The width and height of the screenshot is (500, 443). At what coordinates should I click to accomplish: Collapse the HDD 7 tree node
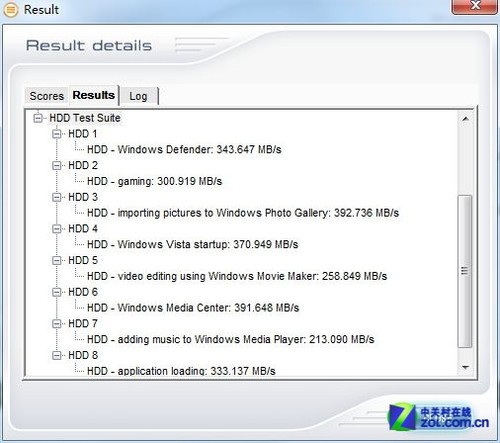pyautogui.click(x=57, y=324)
